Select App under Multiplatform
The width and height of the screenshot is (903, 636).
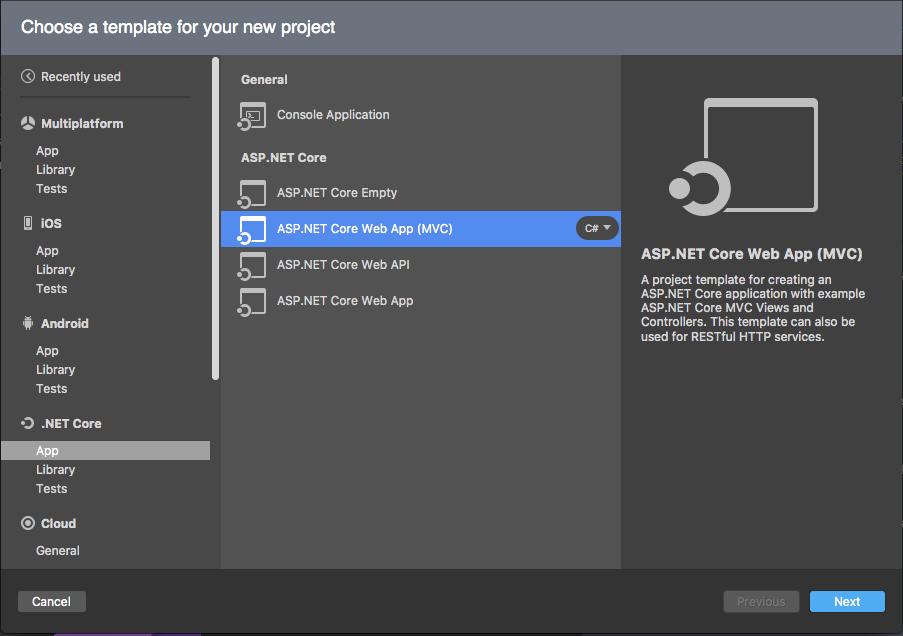(47, 151)
